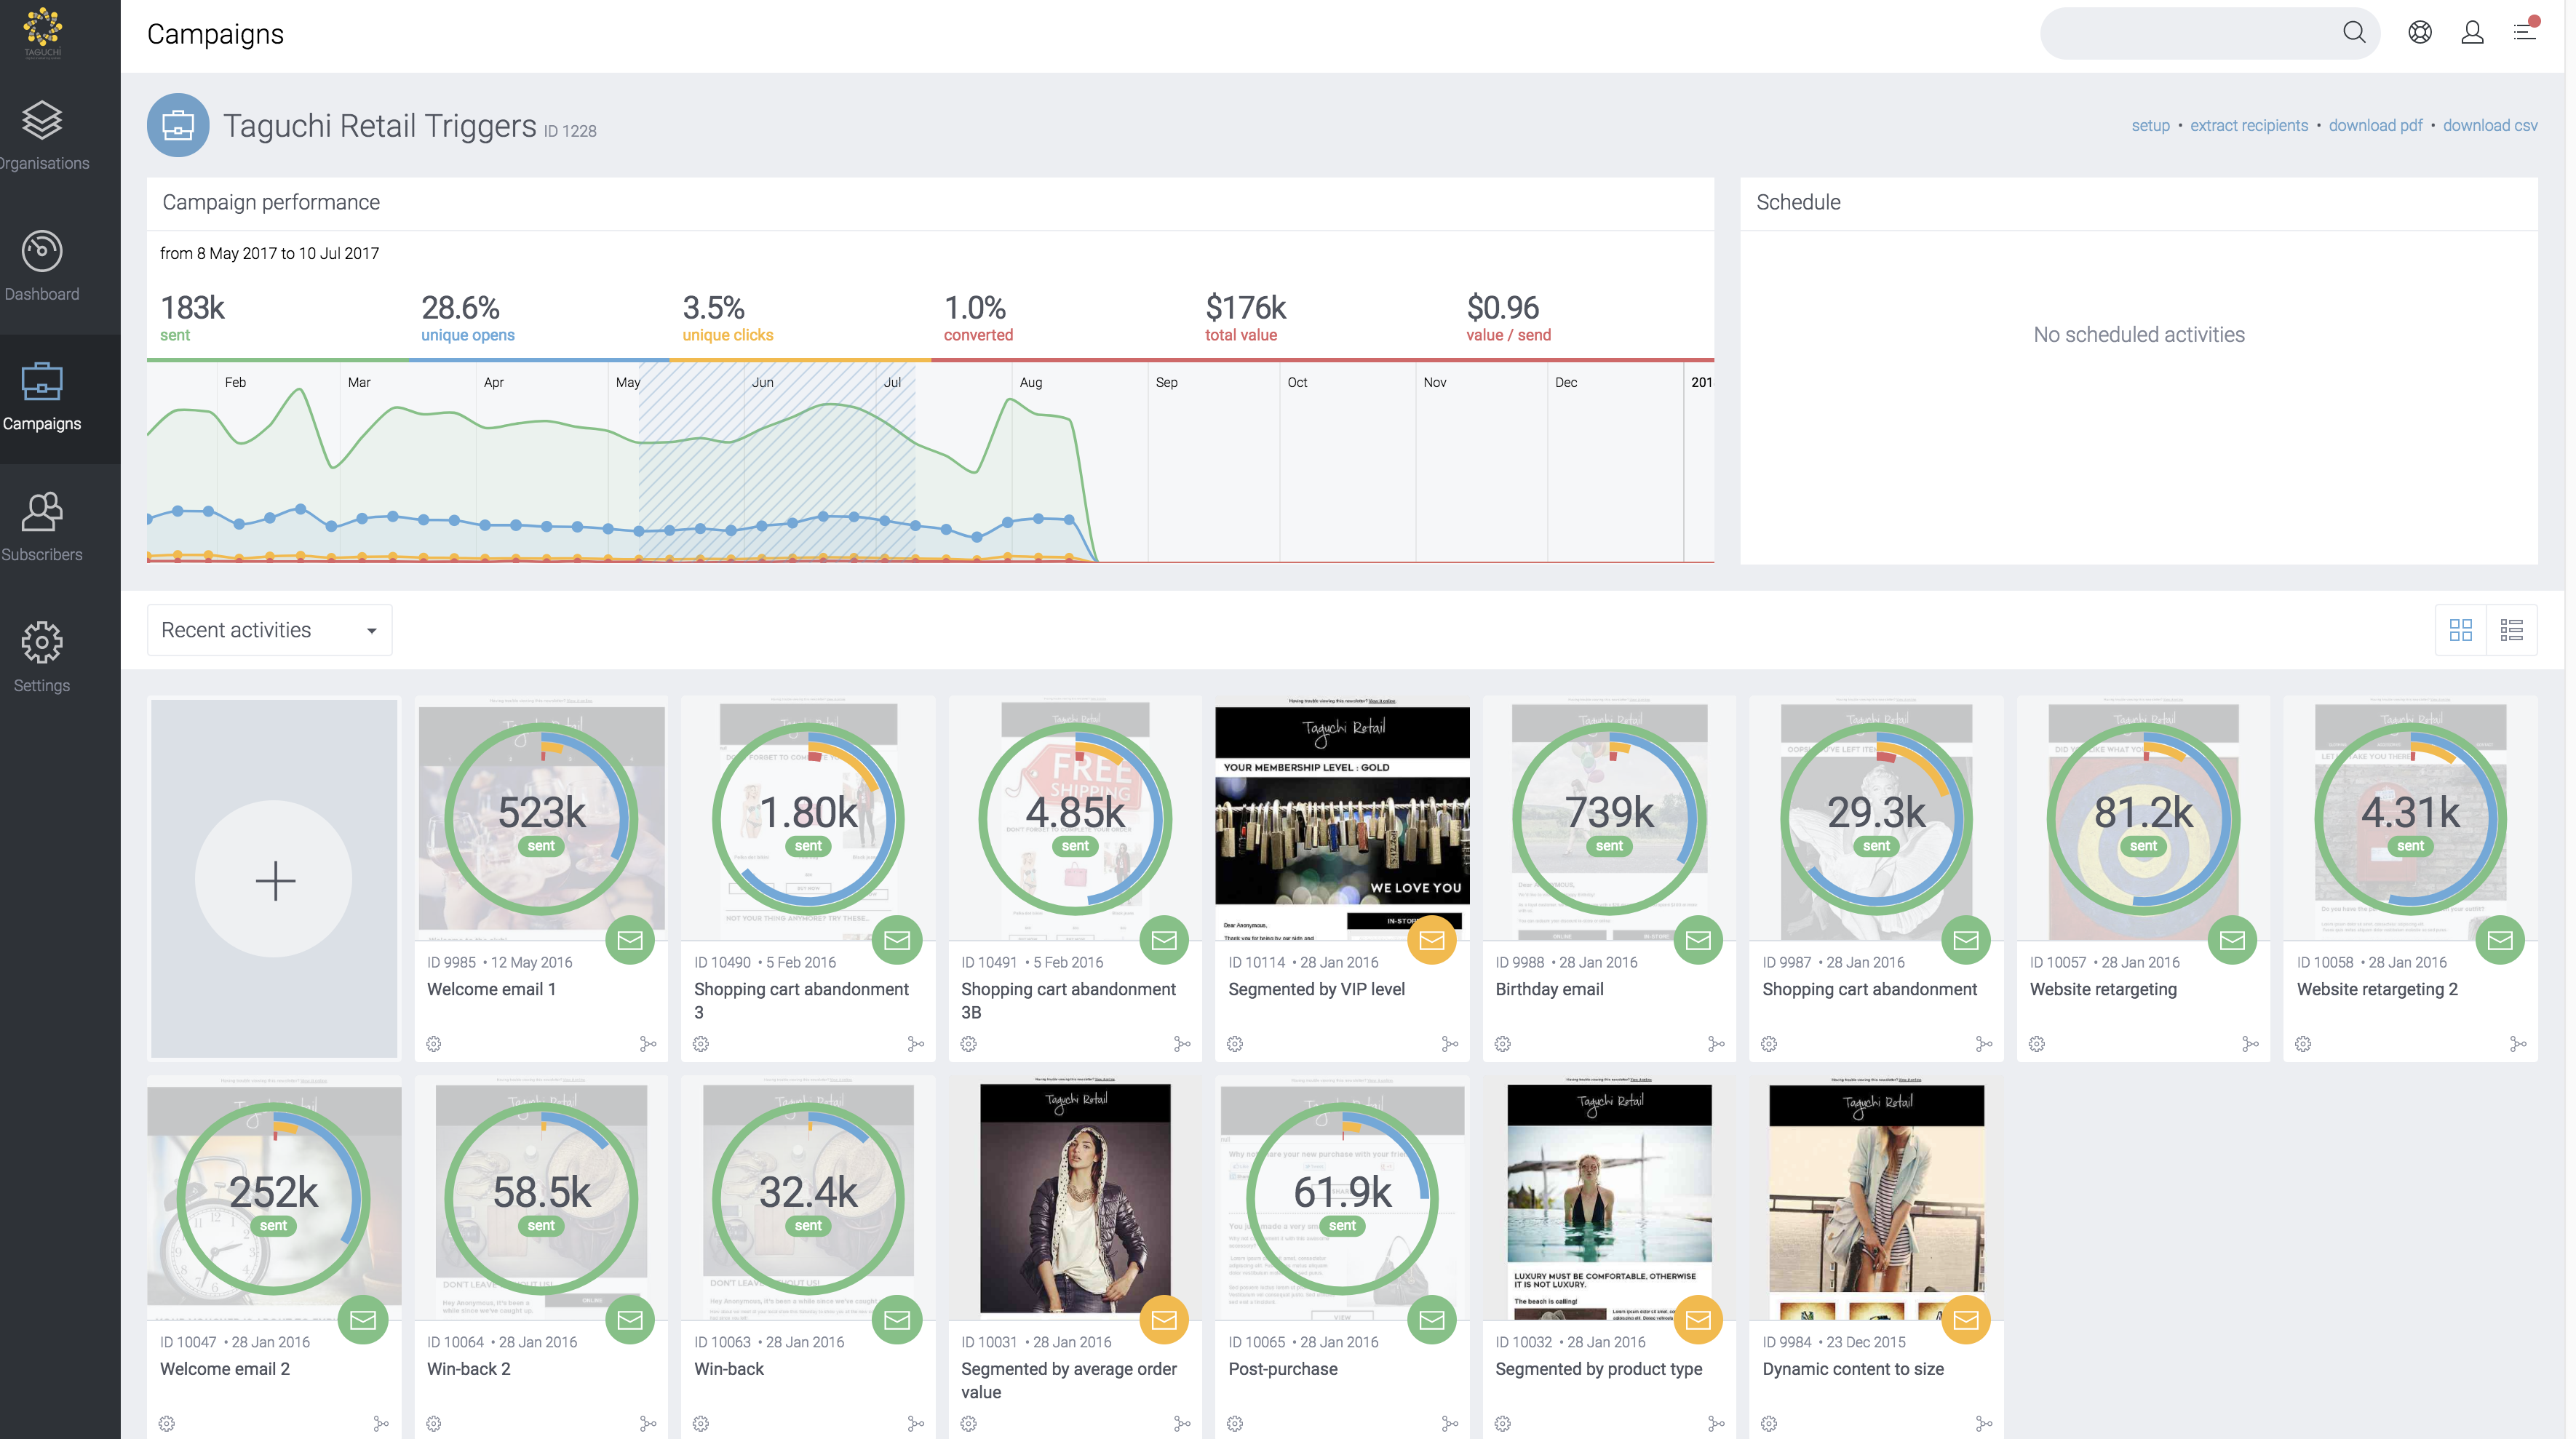Image resolution: width=2576 pixels, height=1439 pixels.
Task: Click the add new activity plus tile
Action: [274, 880]
